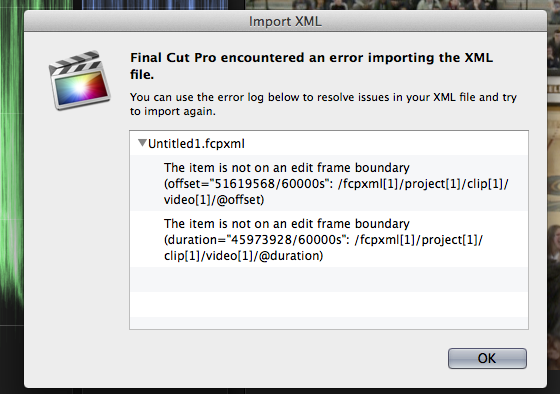Dismiss the dialog with the OK button

click(x=487, y=358)
